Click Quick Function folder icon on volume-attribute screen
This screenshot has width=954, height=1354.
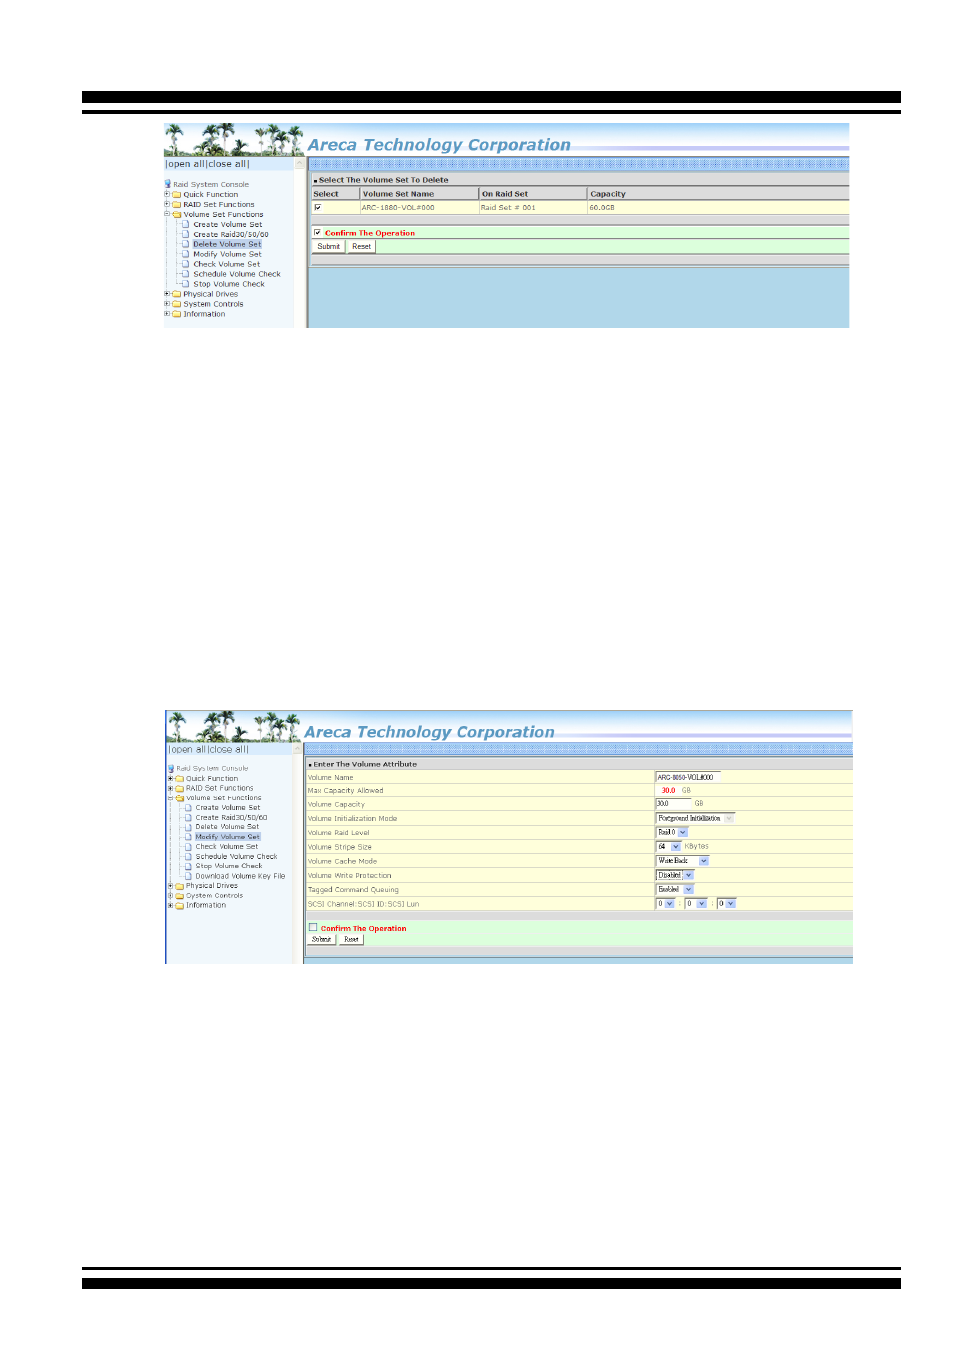tap(180, 778)
